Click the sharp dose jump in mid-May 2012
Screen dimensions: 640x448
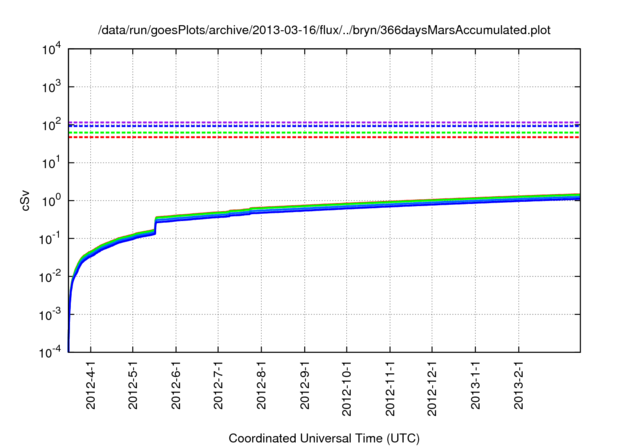point(156,225)
